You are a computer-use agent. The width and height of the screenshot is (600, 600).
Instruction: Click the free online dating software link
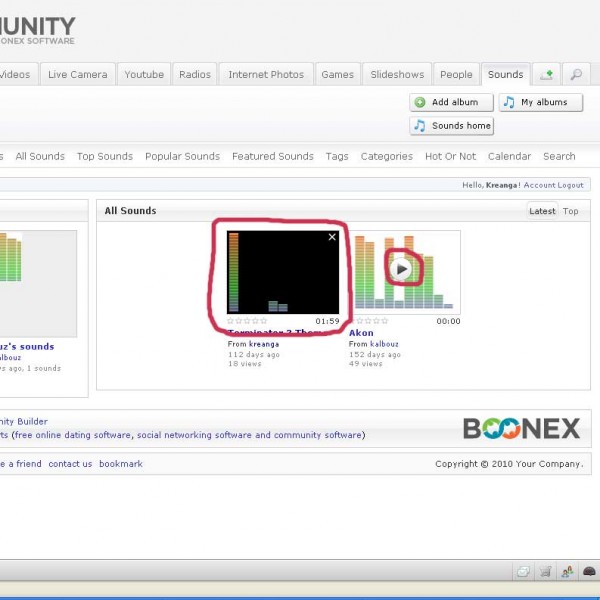(x=72, y=435)
